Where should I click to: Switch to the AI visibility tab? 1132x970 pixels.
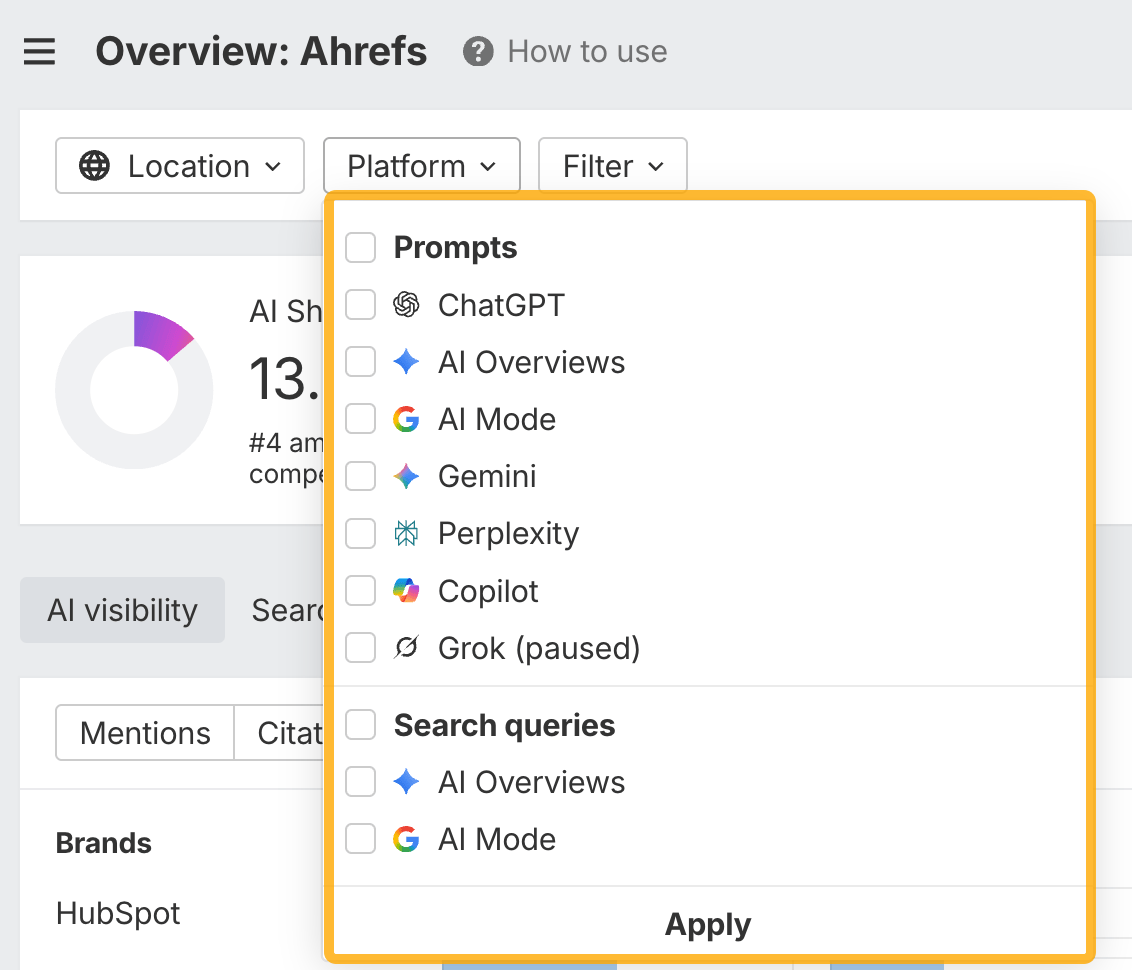[122, 610]
